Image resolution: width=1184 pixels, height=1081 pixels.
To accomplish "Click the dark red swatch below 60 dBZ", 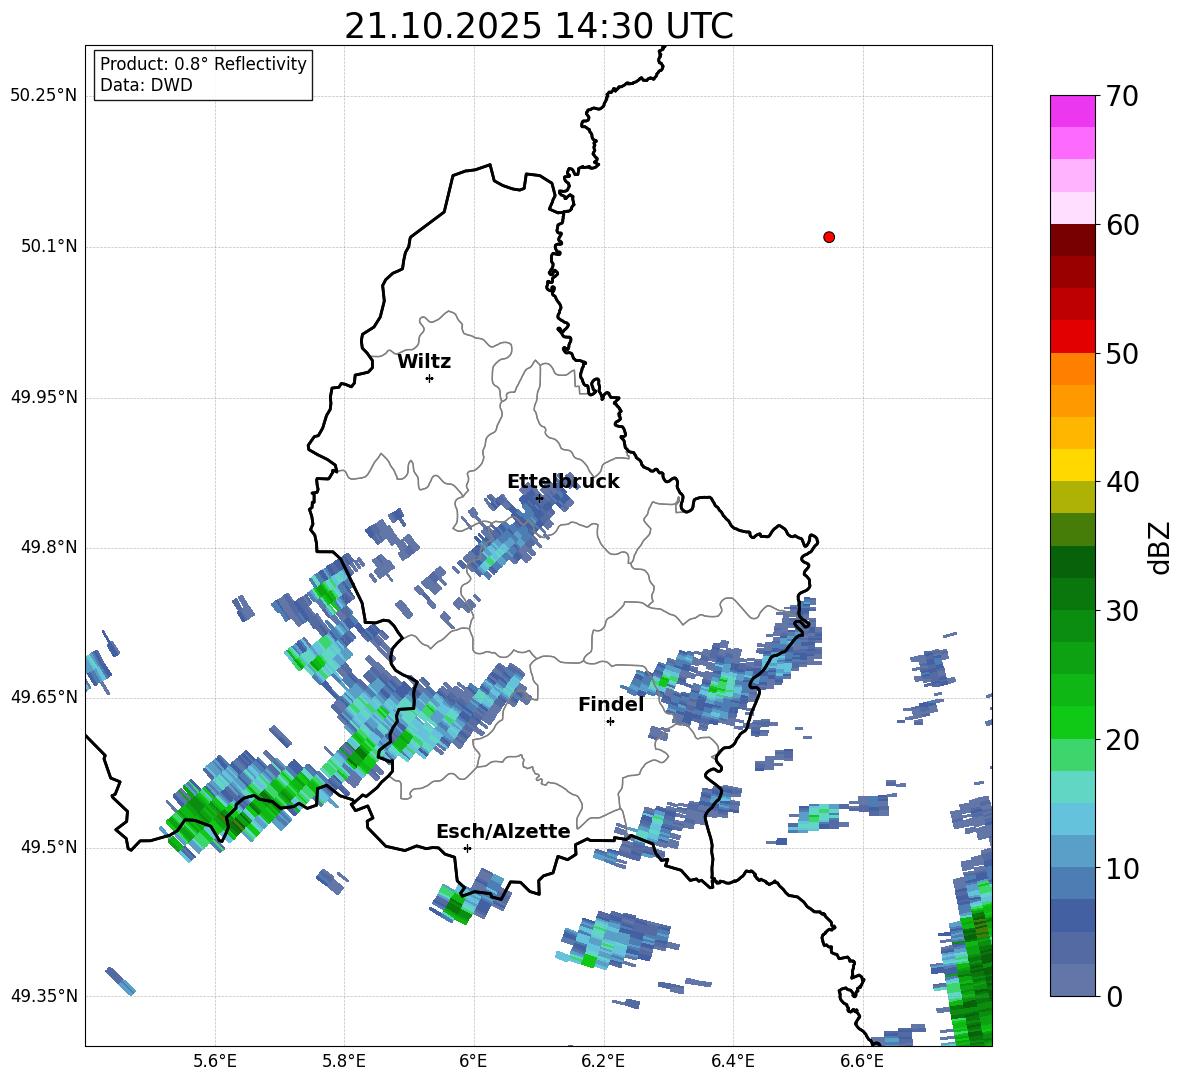I will click(1072, 240).
